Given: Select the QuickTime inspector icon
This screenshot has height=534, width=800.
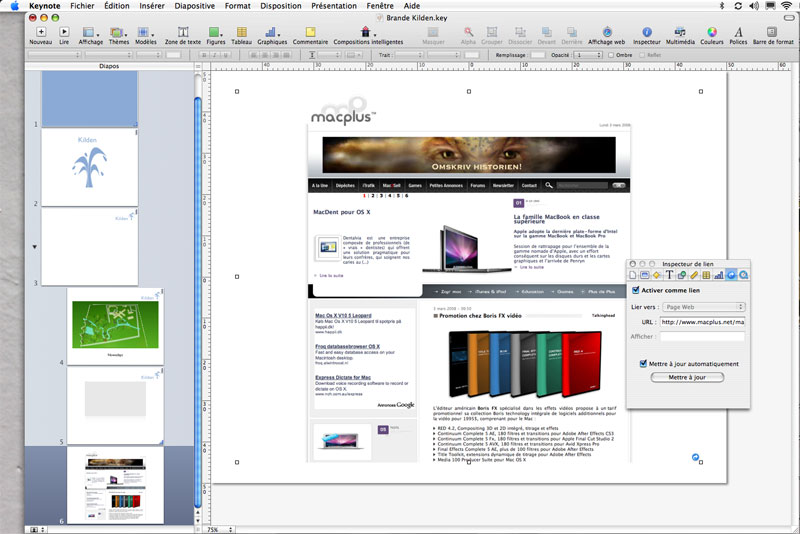Looking at the screenshot, I should 743,275.
